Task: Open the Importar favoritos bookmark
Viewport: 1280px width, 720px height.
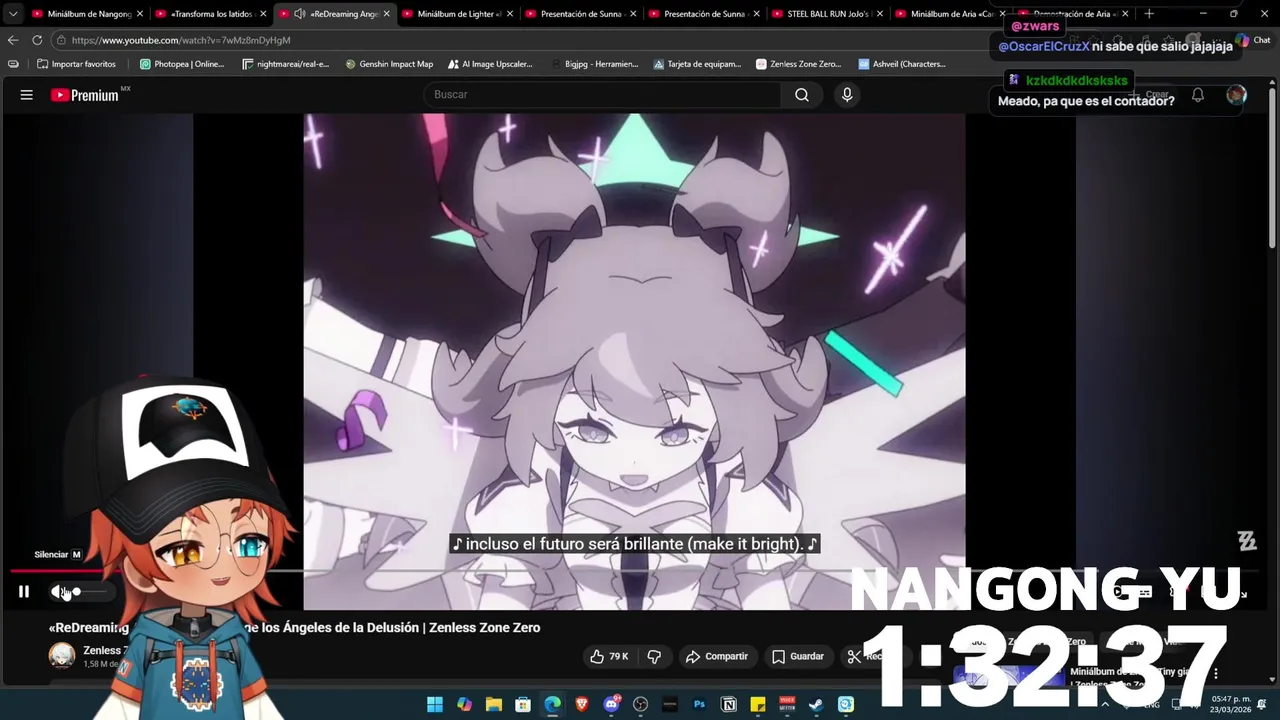Action: pos(76,64)
